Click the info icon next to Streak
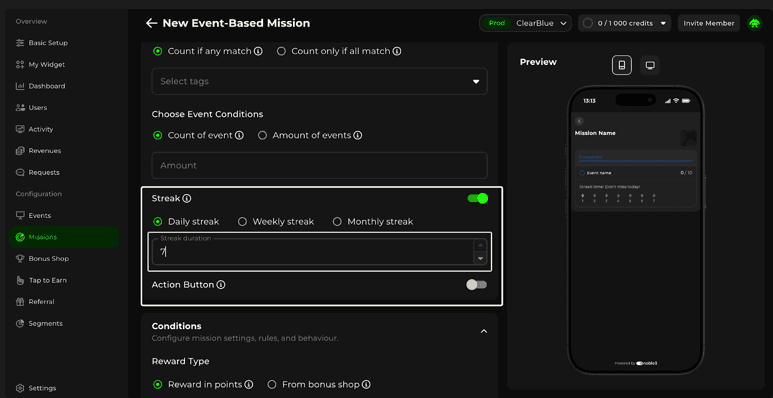The image size is (773, 398). (x=187, y=199)
